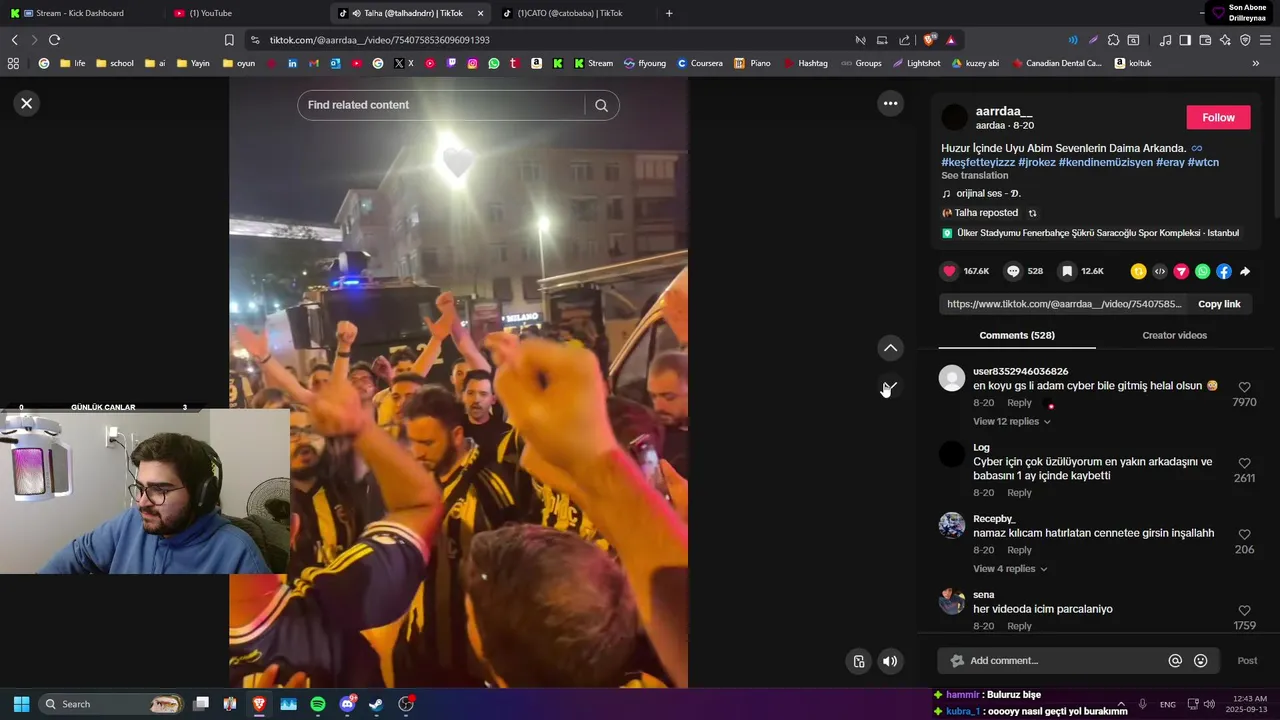Open a new browser tab

[x=669, y=13]
